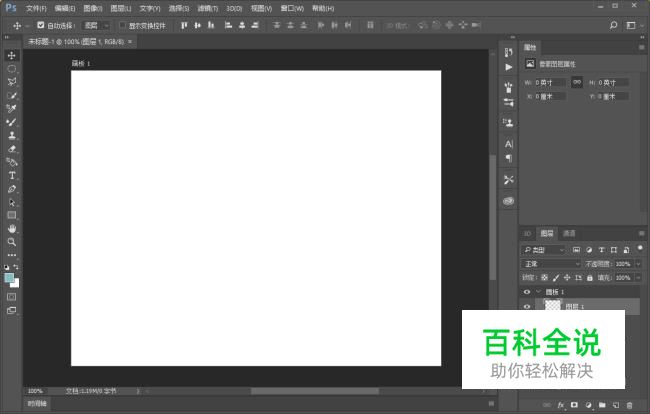Select the Elliptical Marquee tool
650x414 pixels.
(x=12, y=68)
